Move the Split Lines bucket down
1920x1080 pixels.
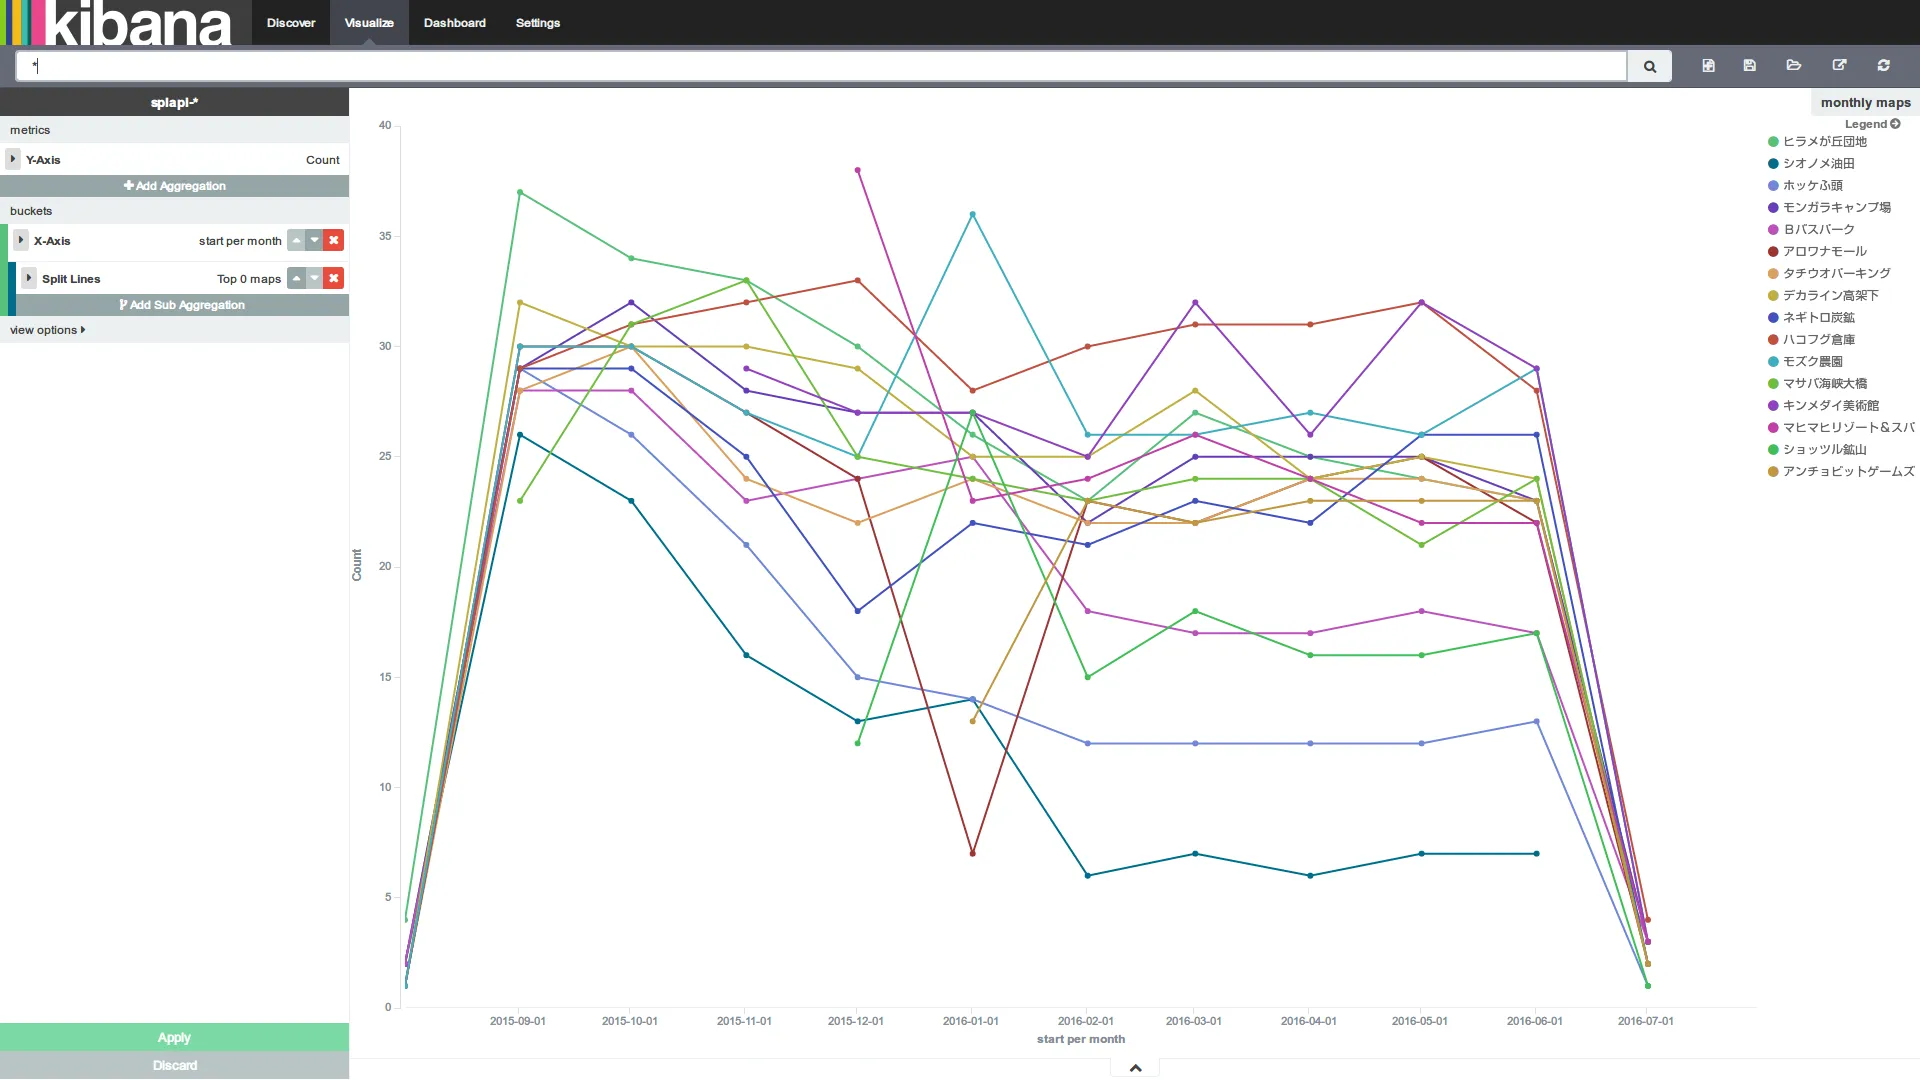[x=315, y=278]
